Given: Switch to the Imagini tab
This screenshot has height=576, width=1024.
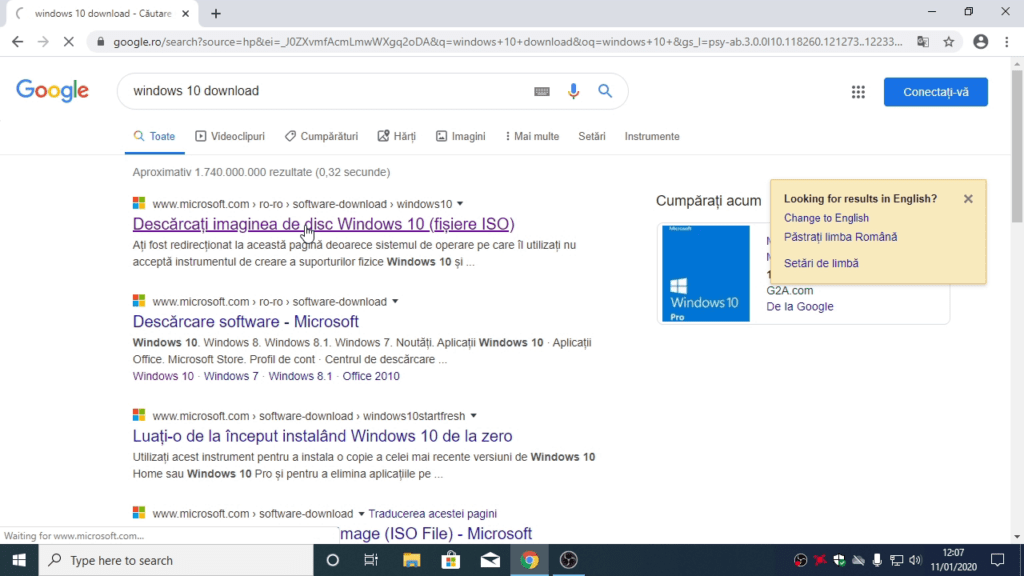Looking at the screenshot, I should 460,136.
